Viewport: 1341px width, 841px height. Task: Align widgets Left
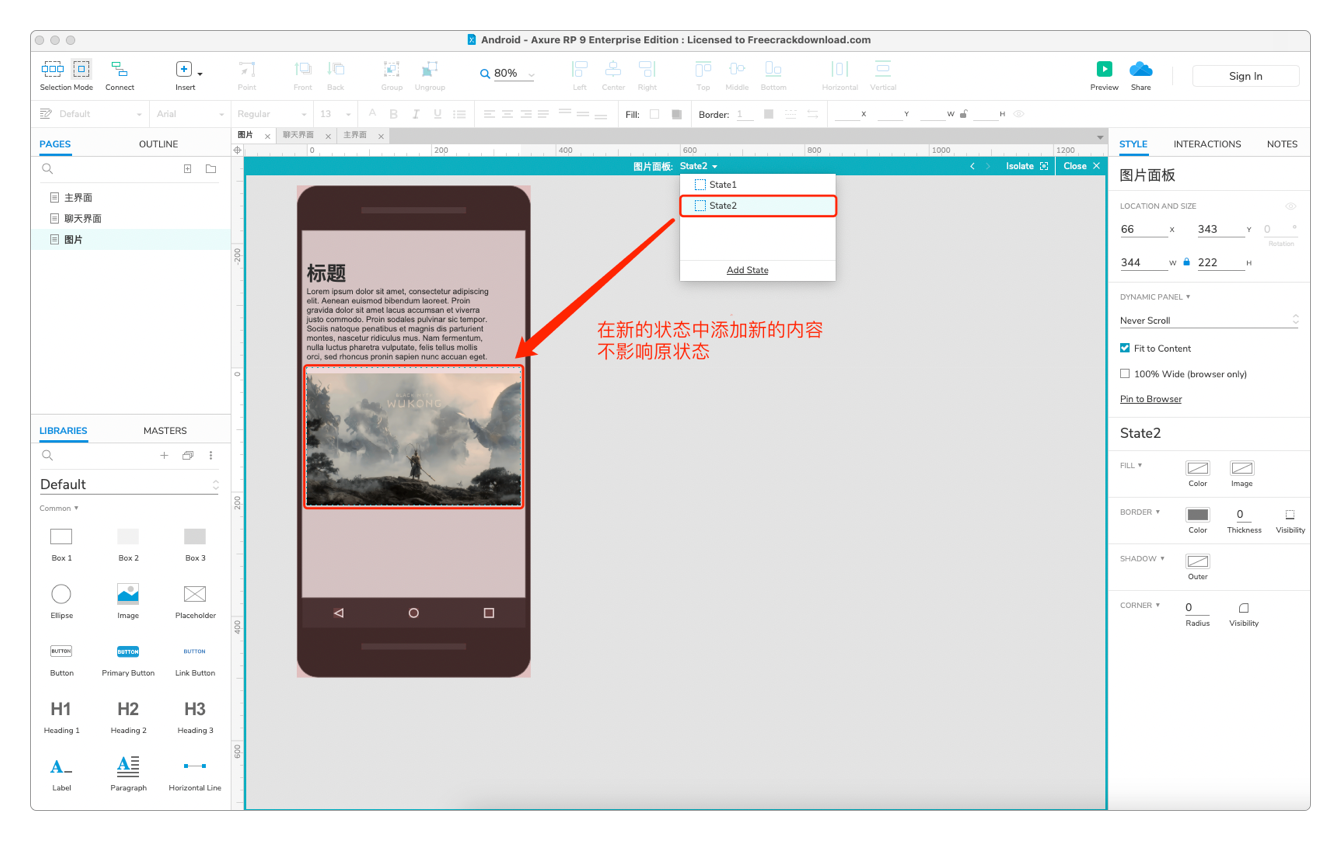579,69
